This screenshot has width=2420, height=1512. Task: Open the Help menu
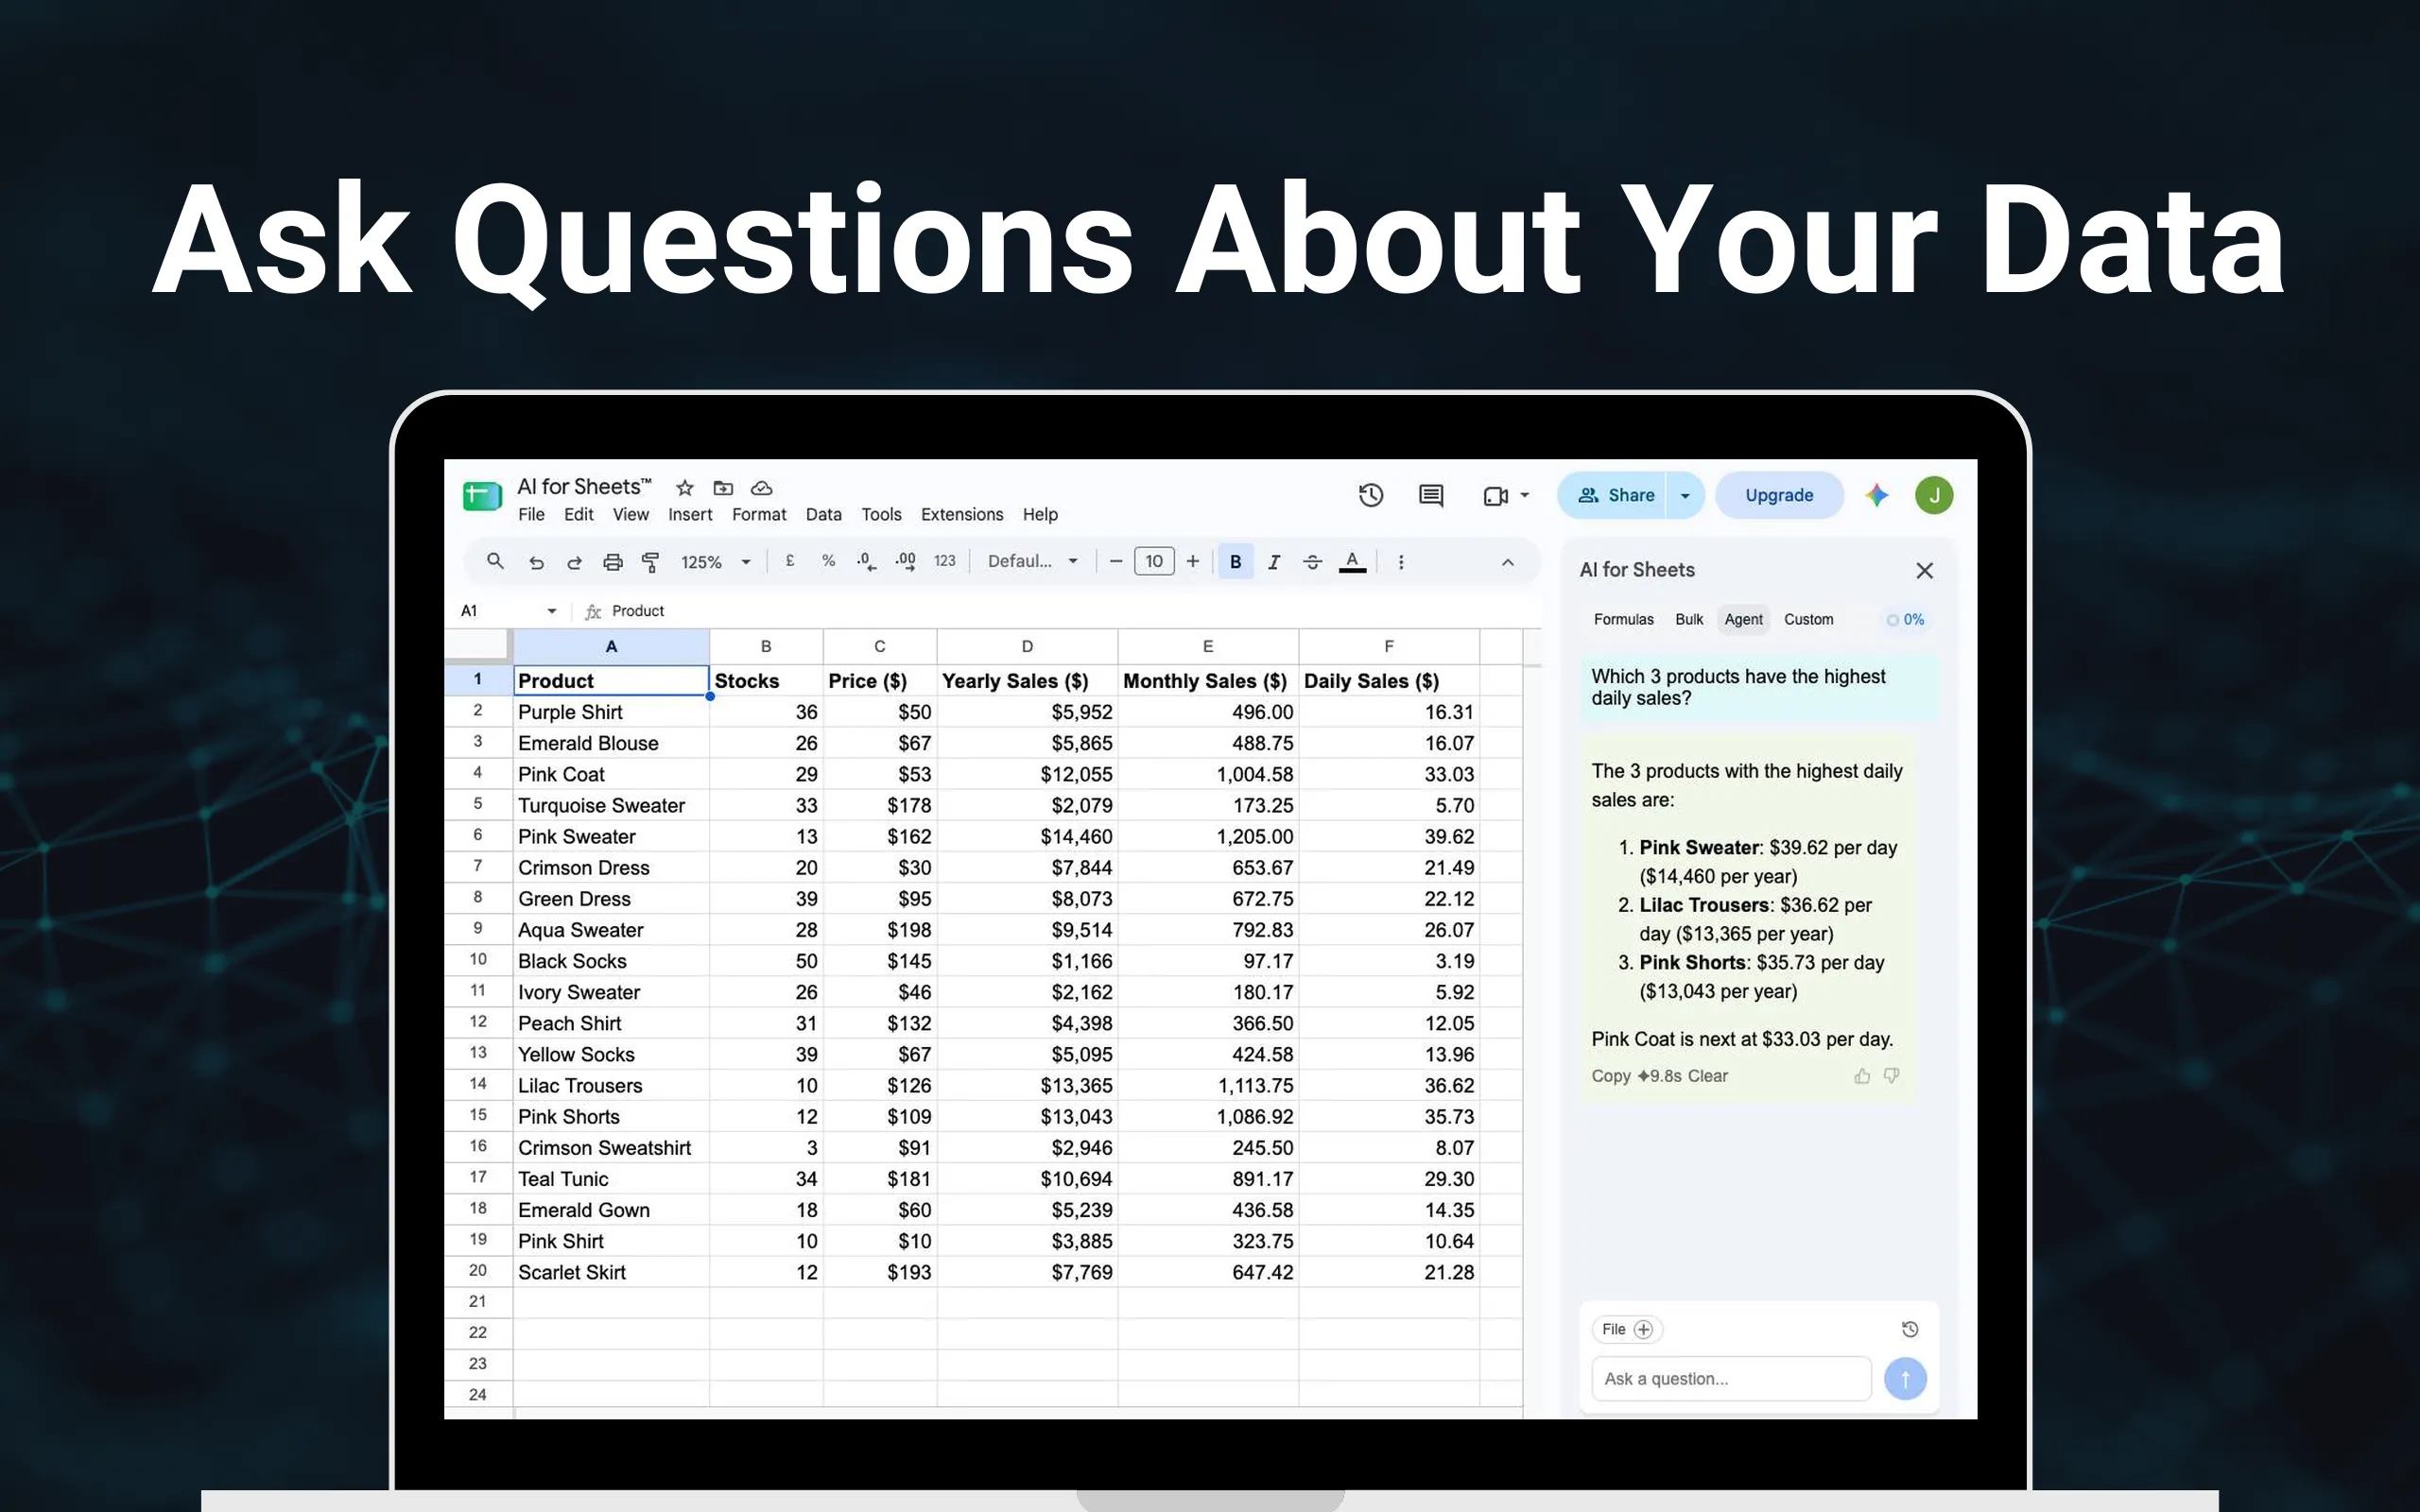coord(1040,515)
